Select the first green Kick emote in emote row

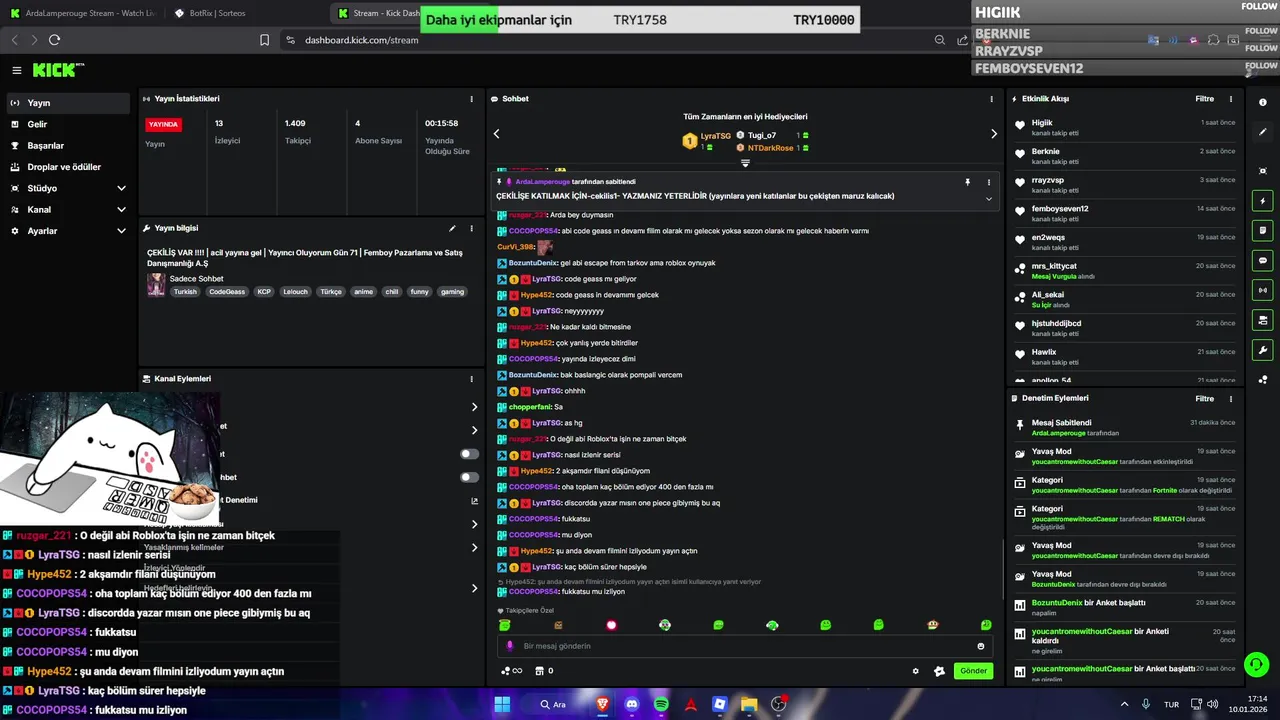[x=505, y=625]
